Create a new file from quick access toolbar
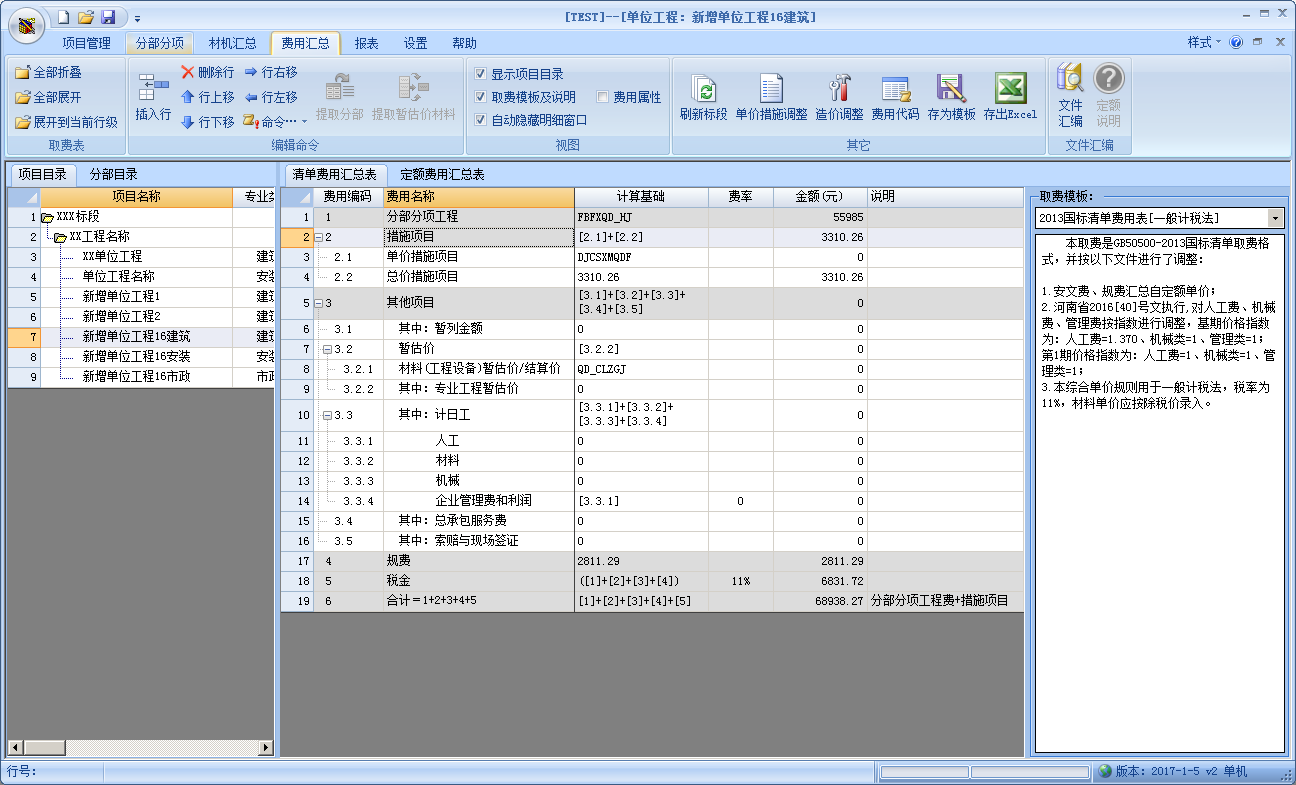This screenshot has width=1296, height=785. pyautogui.click(x=63, y=17)
